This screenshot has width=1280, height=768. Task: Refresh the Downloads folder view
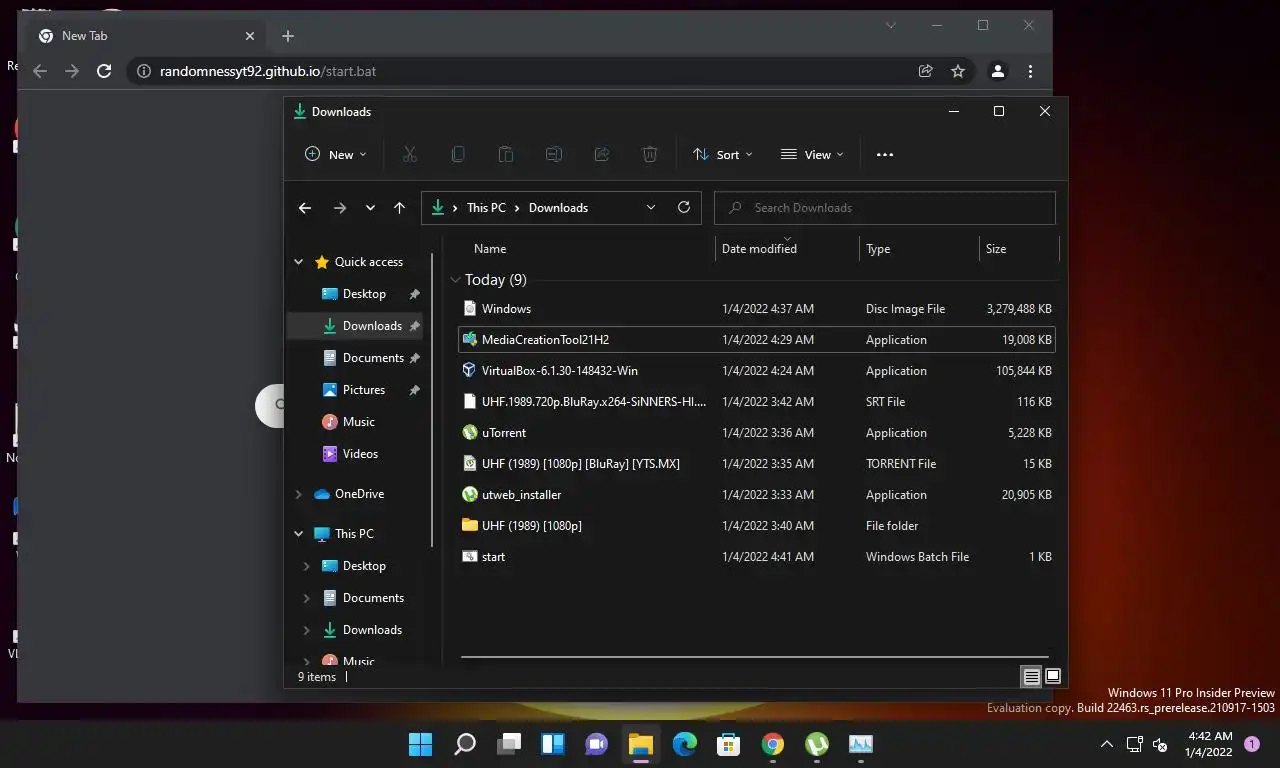tap(684, 207)
